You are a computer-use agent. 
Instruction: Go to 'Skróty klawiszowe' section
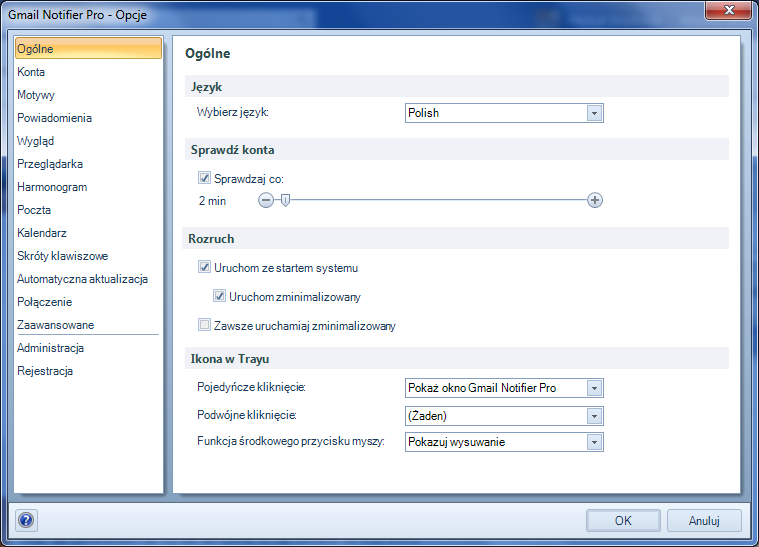pos(62,256)
